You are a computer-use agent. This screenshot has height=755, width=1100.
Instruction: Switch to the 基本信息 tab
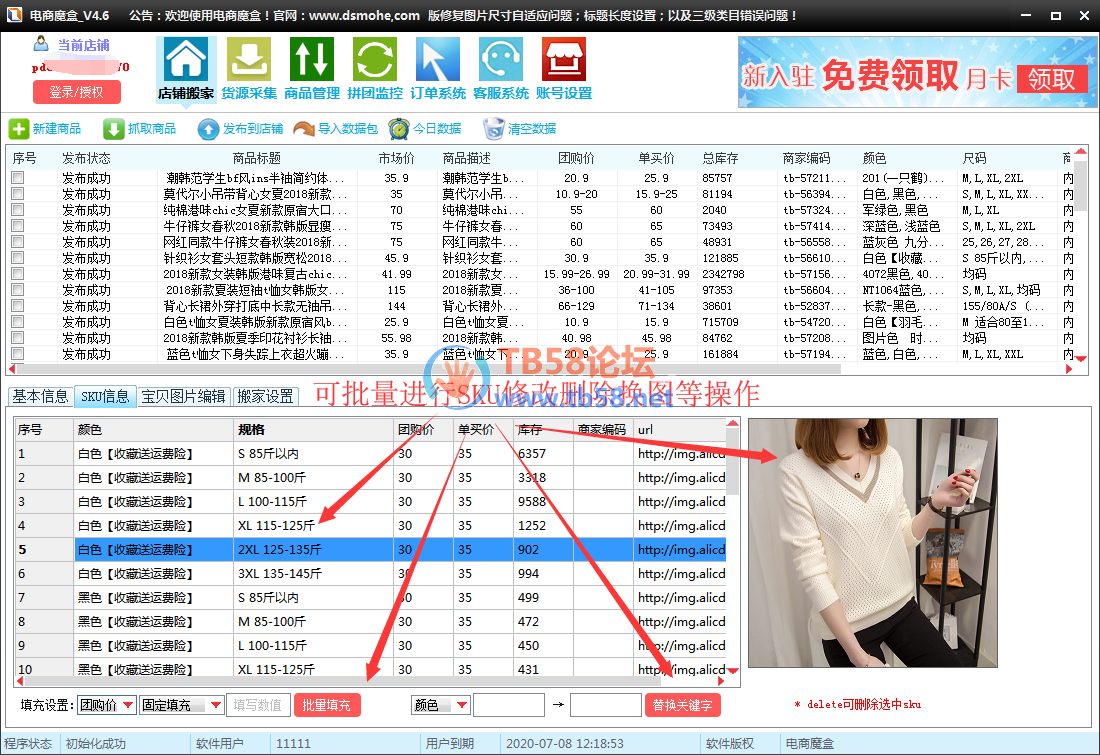tap(40, 396)
